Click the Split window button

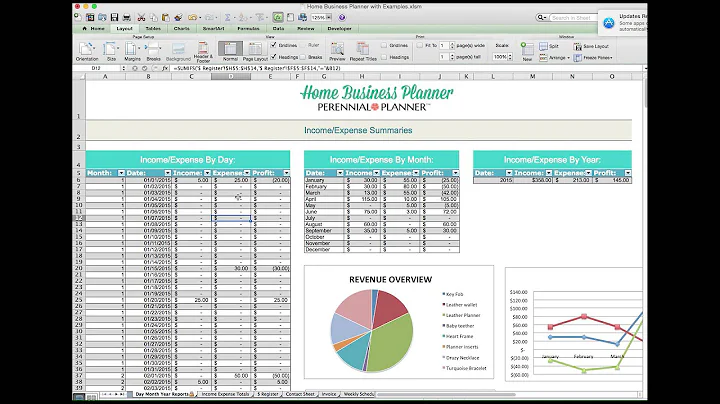[x=549, y=46]
